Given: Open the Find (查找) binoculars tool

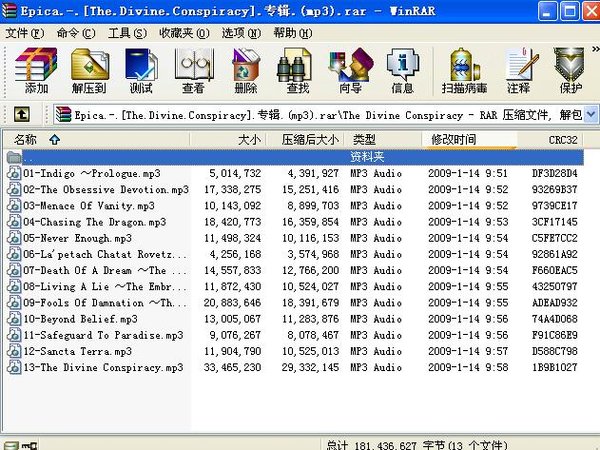Looking at the screenshot, I should pyautogui.click(x=297, y=70).
